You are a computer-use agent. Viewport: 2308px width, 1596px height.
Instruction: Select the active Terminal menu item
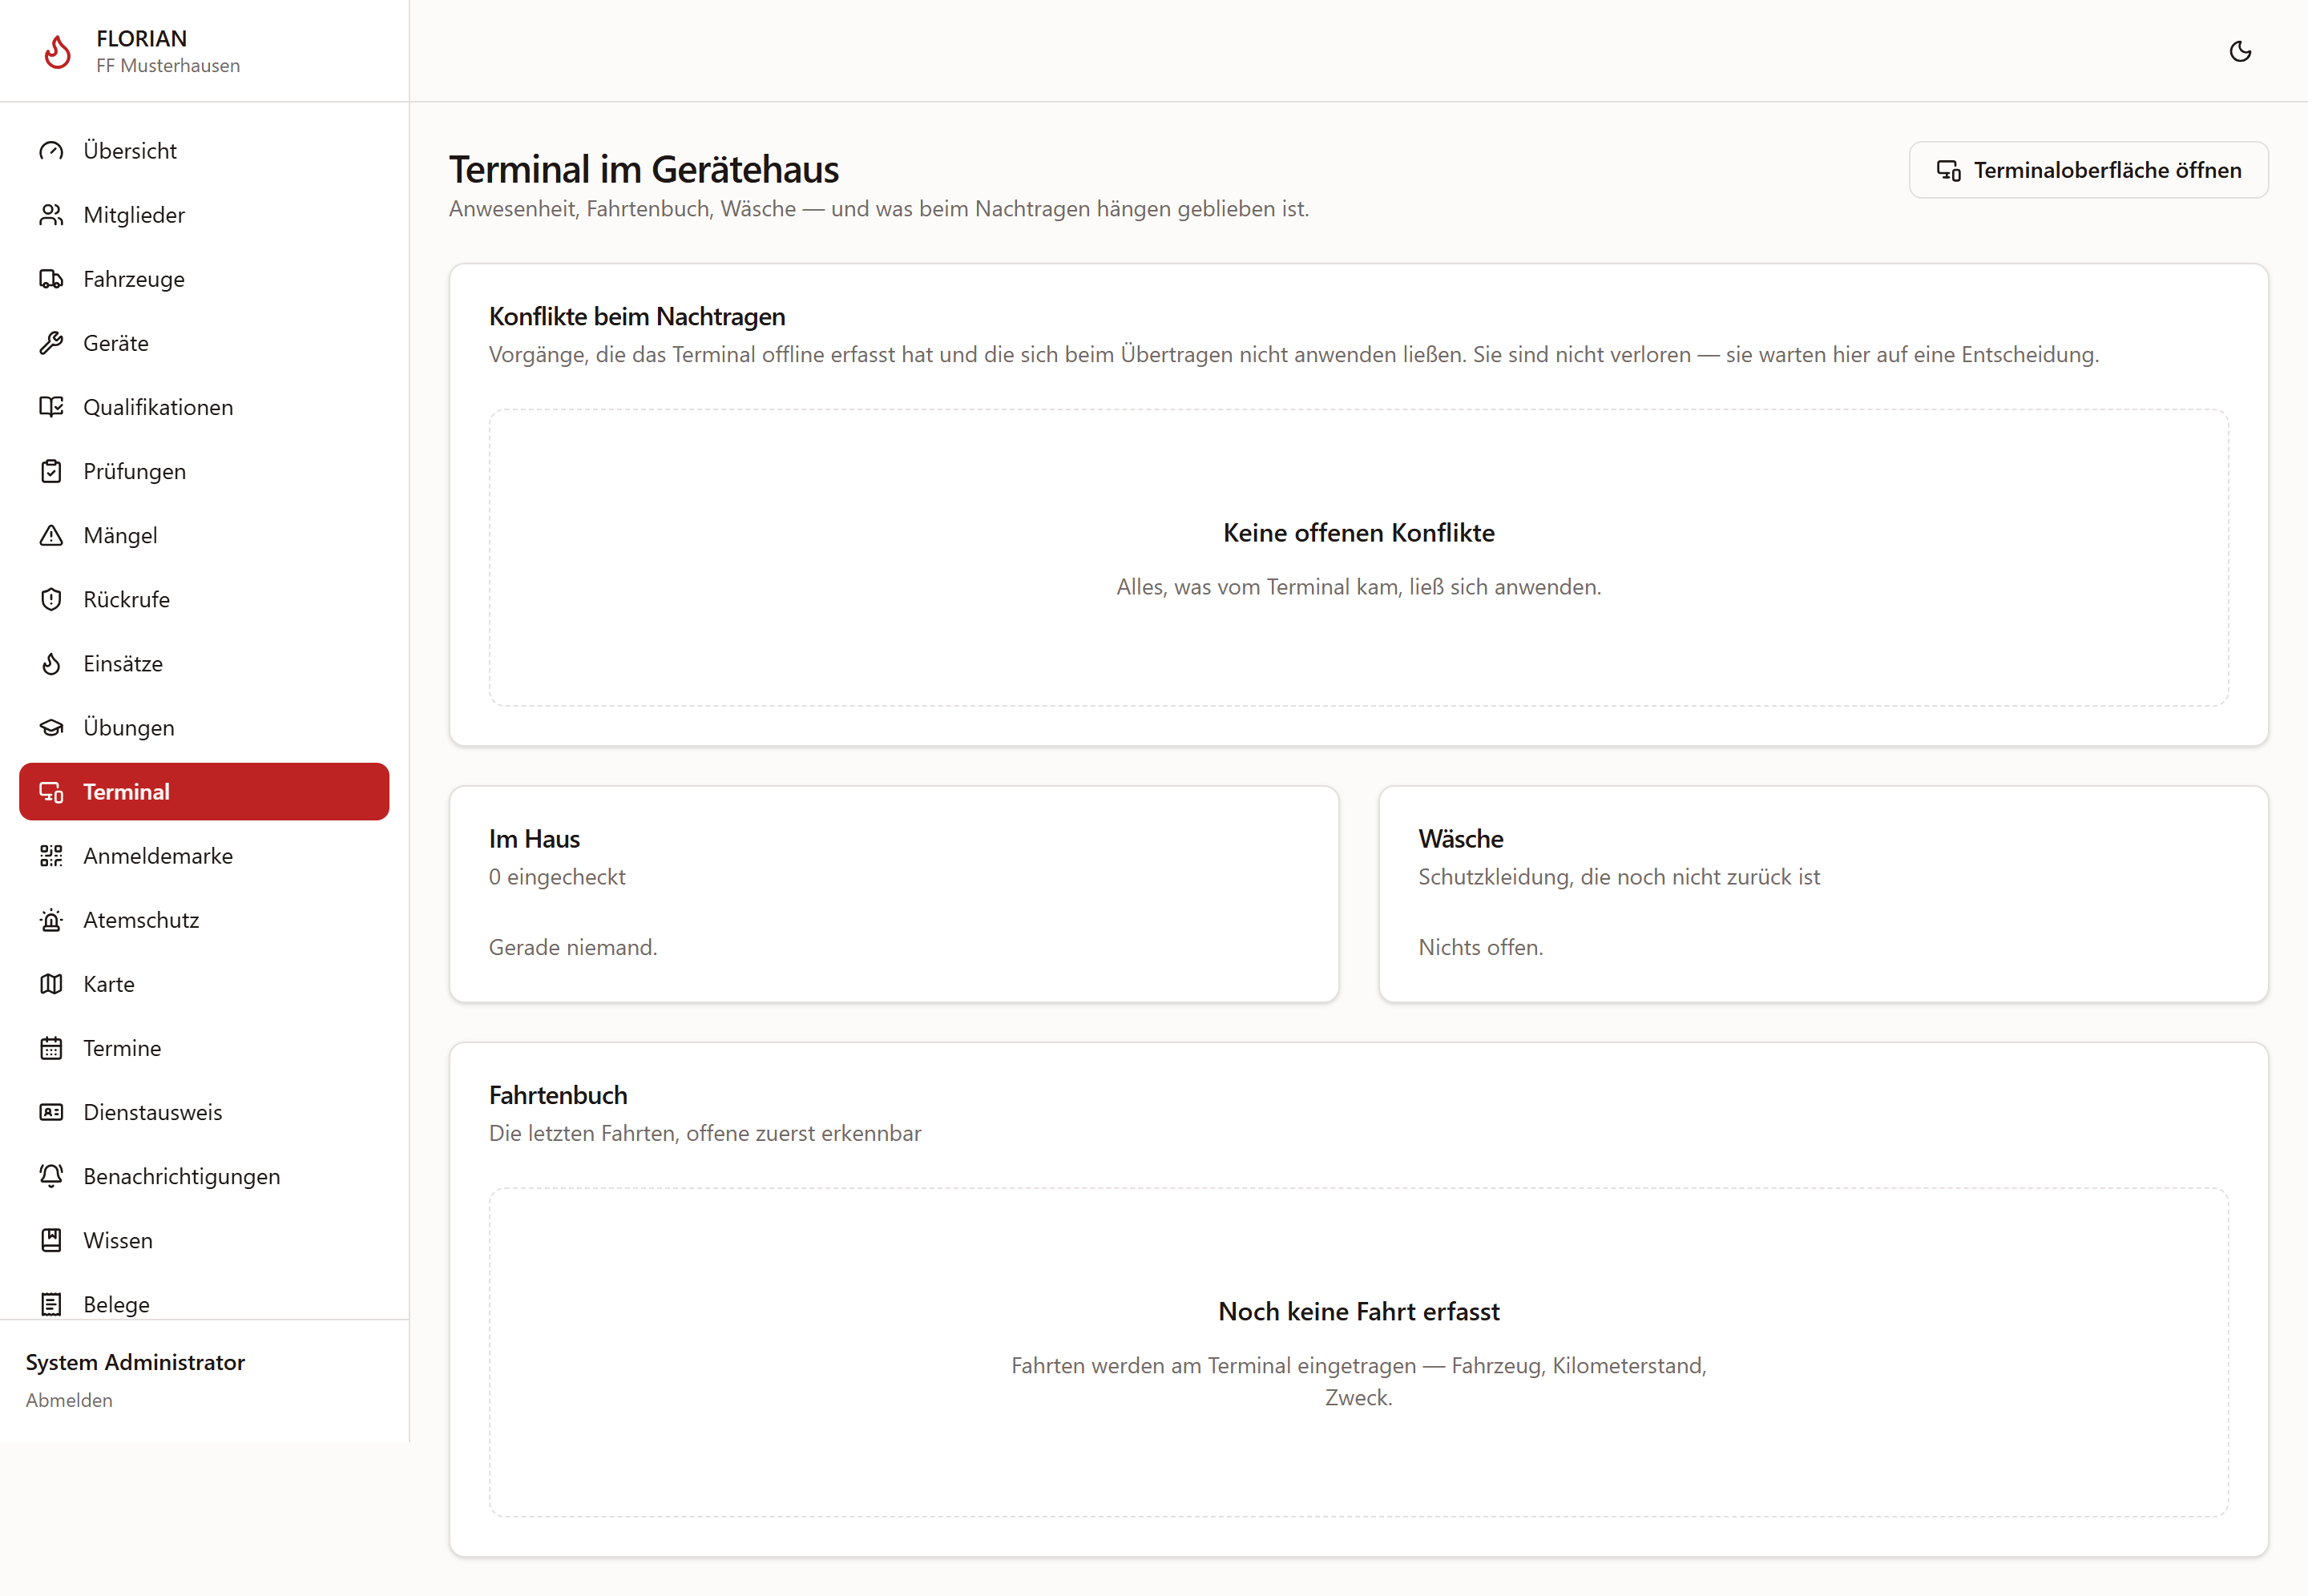pos(204,792)
